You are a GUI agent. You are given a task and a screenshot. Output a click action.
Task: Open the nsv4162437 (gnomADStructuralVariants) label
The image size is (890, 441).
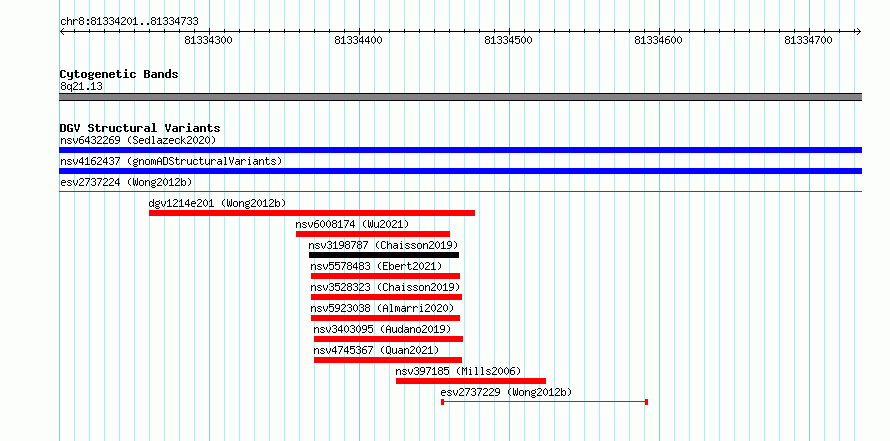pyautogui.click(x=171, y=161)
